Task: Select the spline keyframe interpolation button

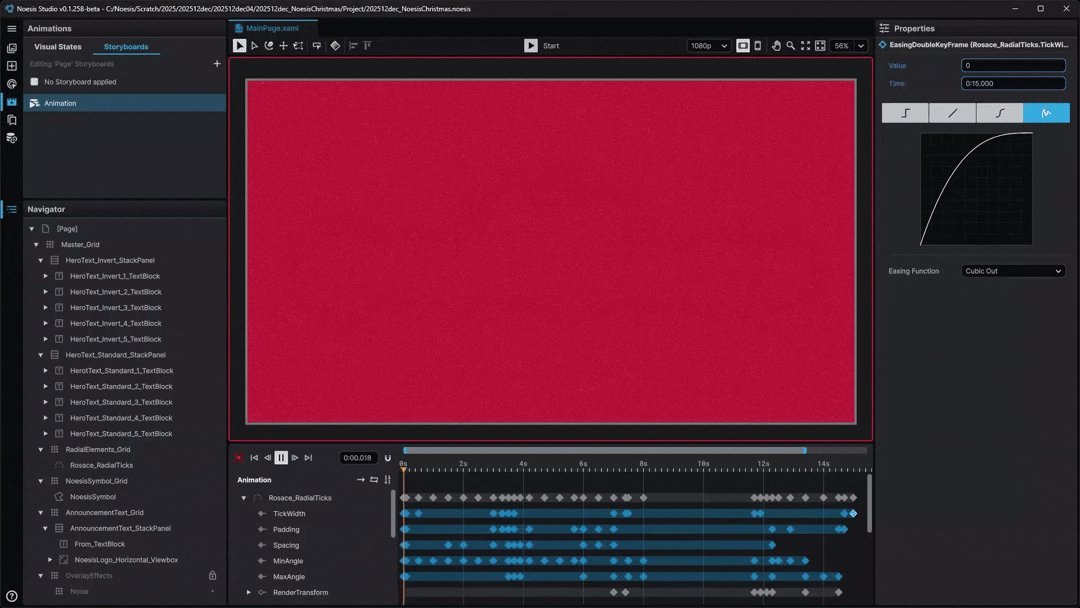Action: click(x=999, y=113)
